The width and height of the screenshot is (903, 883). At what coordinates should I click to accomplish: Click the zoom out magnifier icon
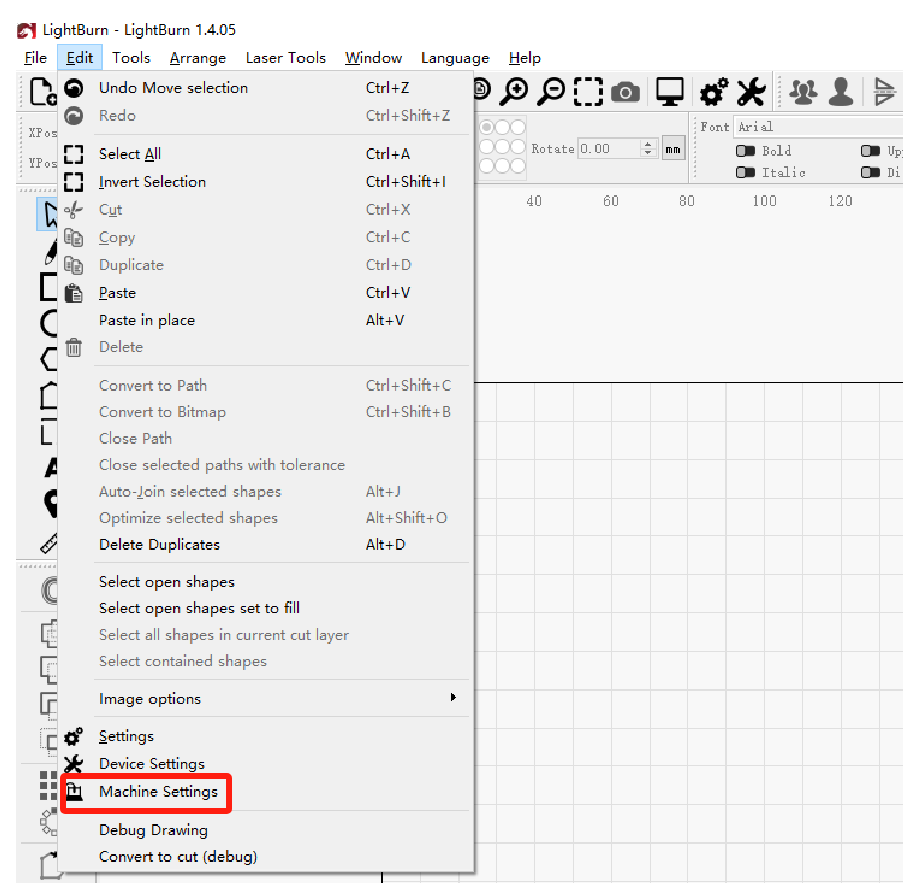tap(551, 92)
